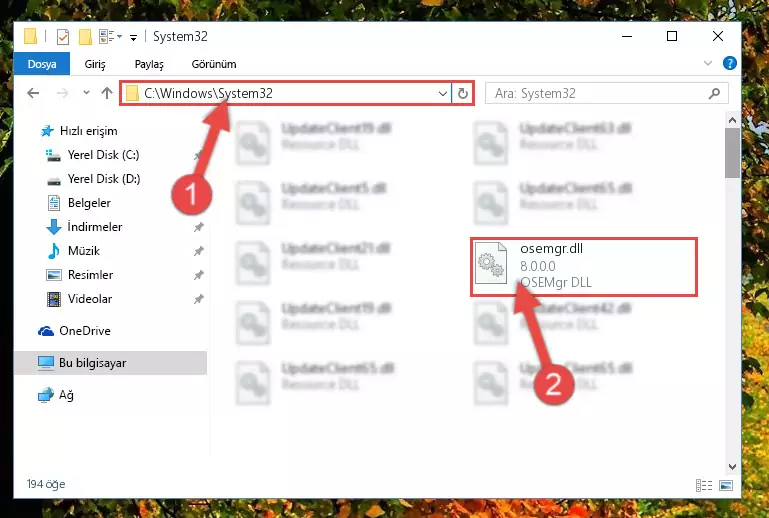Open Müzik folder in sidebar
The image size is (769, 518).
point(83,251)
